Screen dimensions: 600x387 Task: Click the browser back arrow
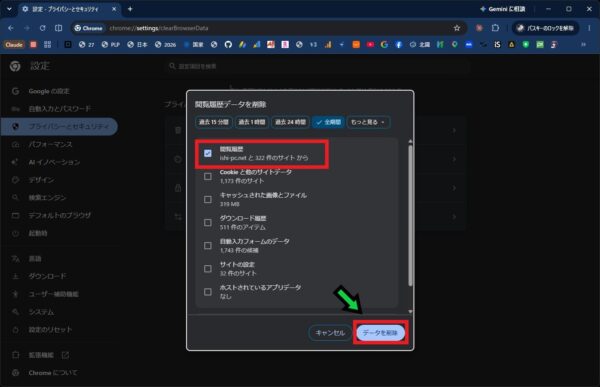point(11,28)
